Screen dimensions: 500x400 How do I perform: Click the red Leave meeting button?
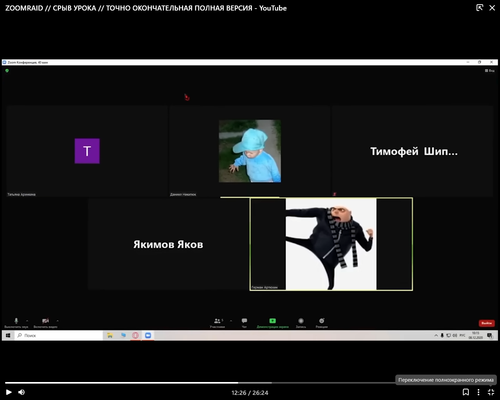pyautogui.click(x=487, y=323)
